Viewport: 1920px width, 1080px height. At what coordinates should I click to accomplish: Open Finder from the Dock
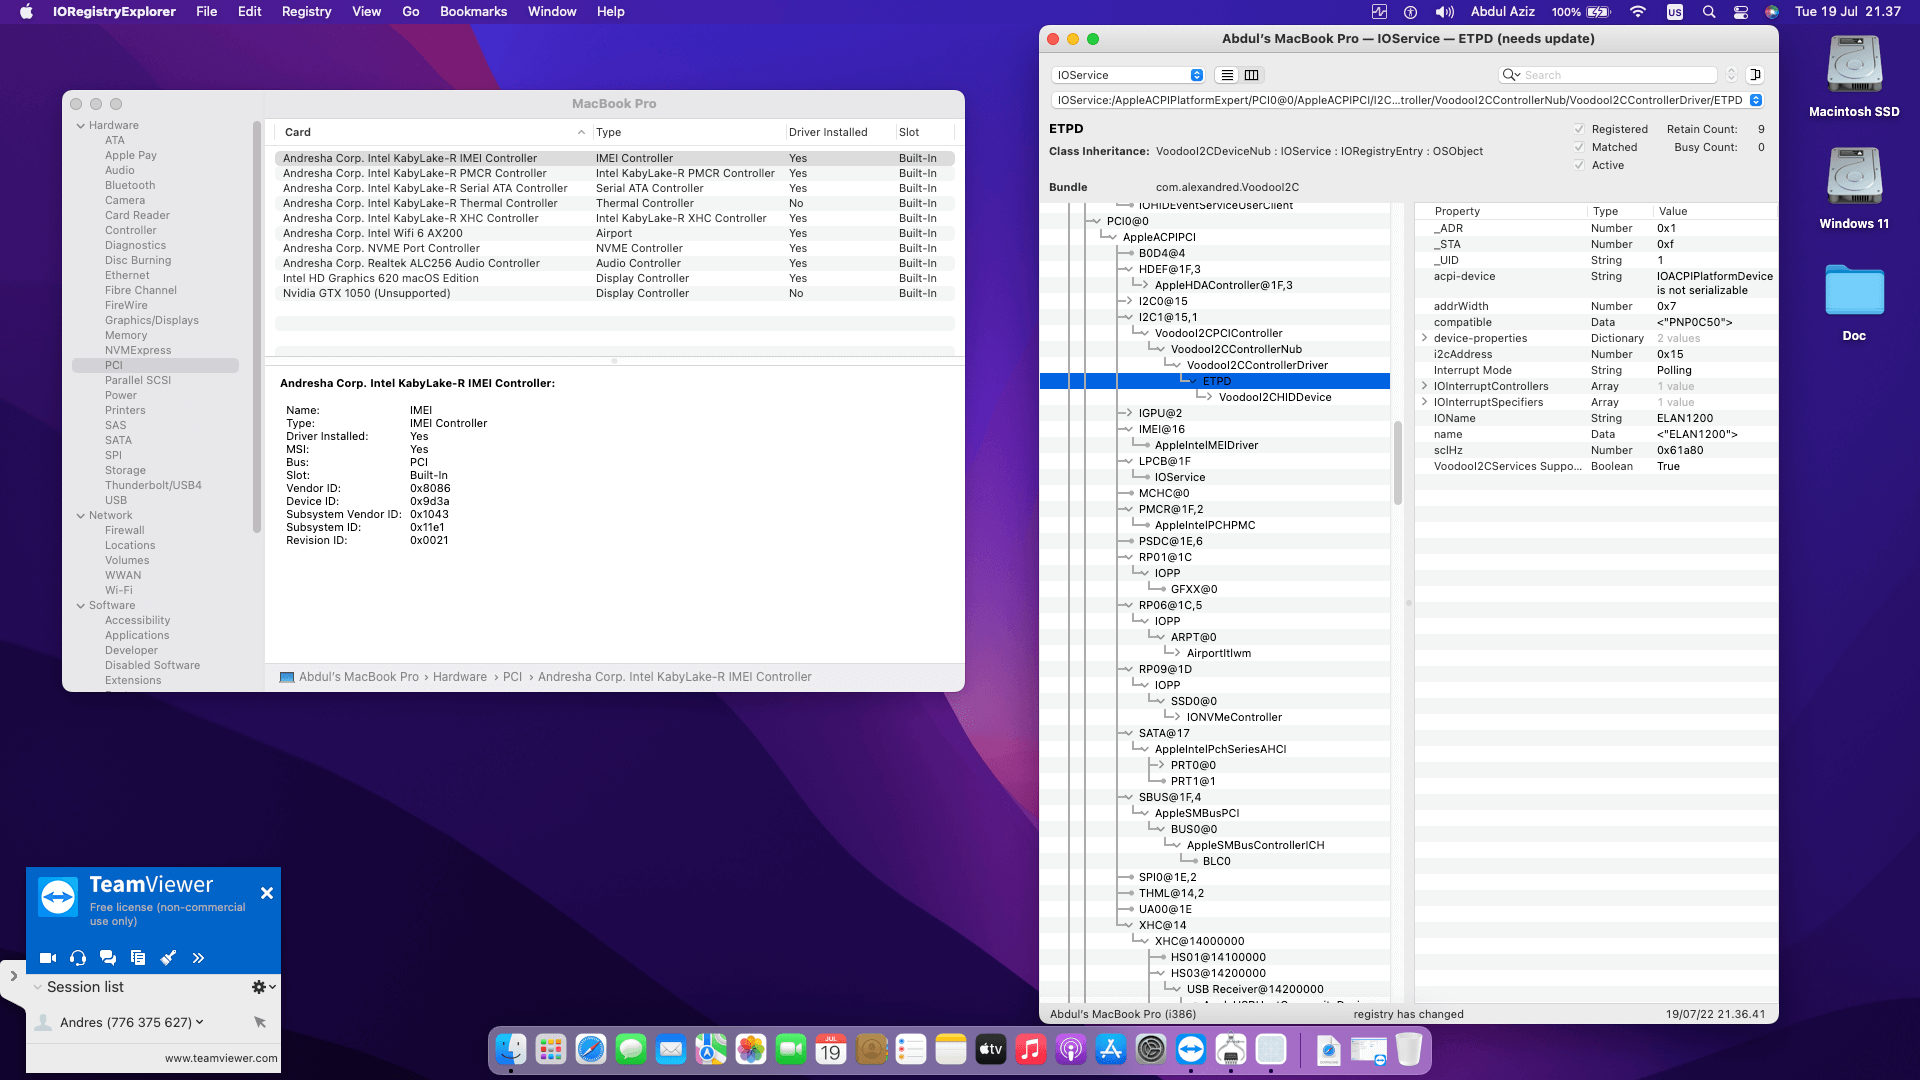(511, 1049)
